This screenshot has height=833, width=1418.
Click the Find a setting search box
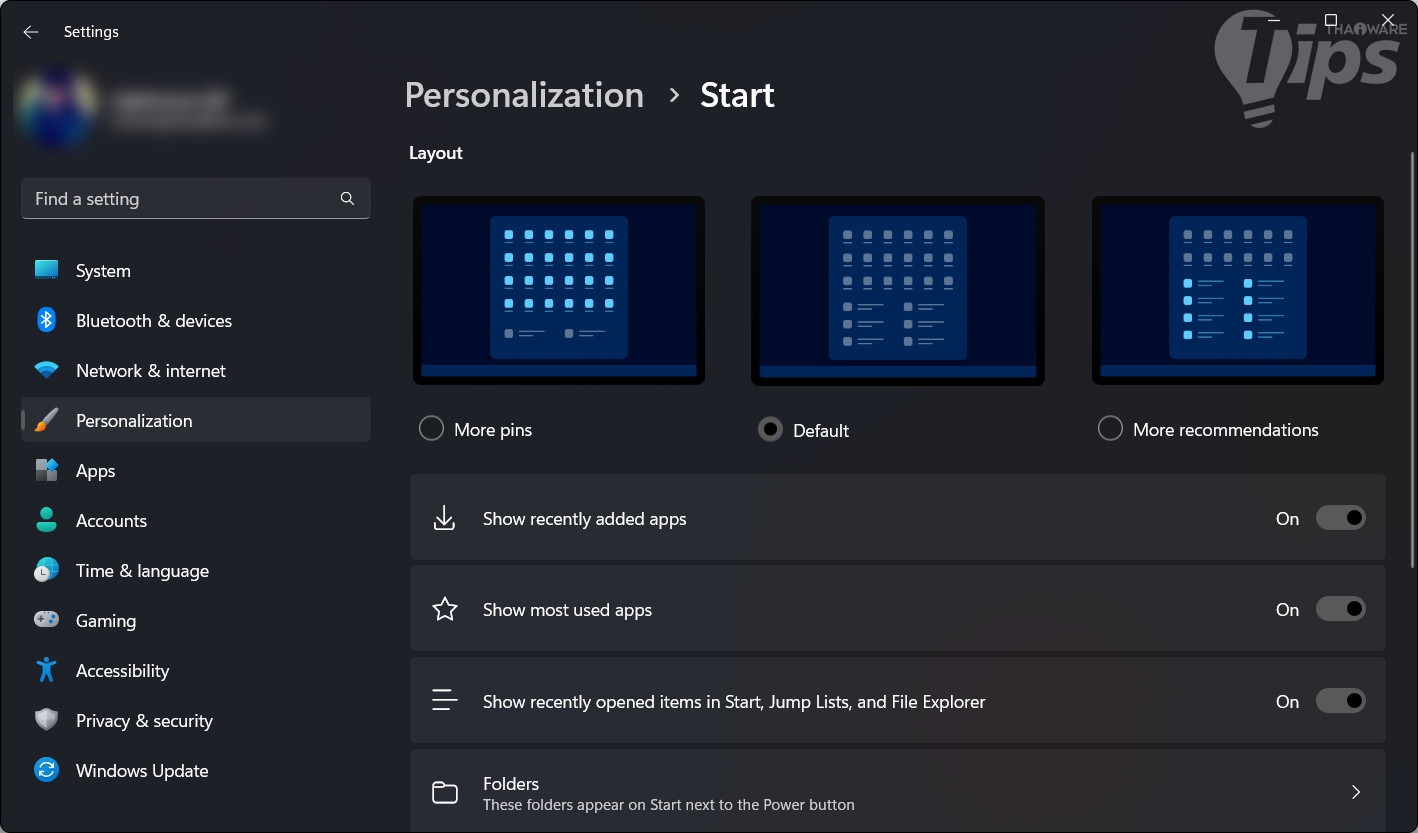(x=185, y=199)
